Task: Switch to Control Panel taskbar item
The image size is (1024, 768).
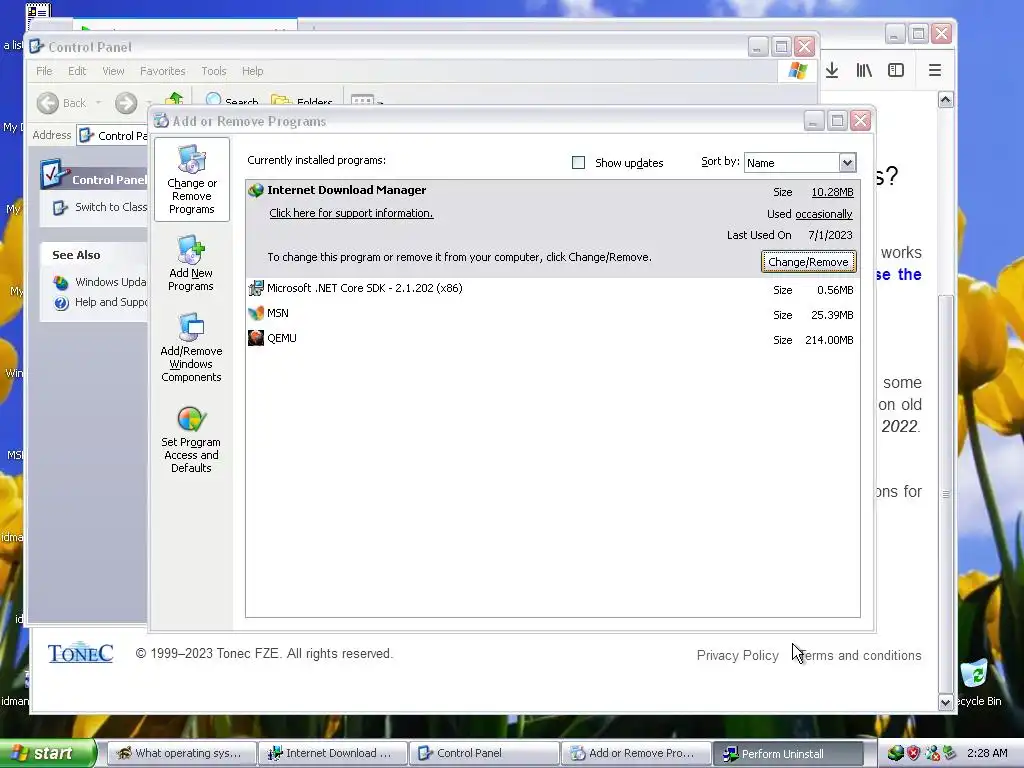Action: [x=483, y=753]
